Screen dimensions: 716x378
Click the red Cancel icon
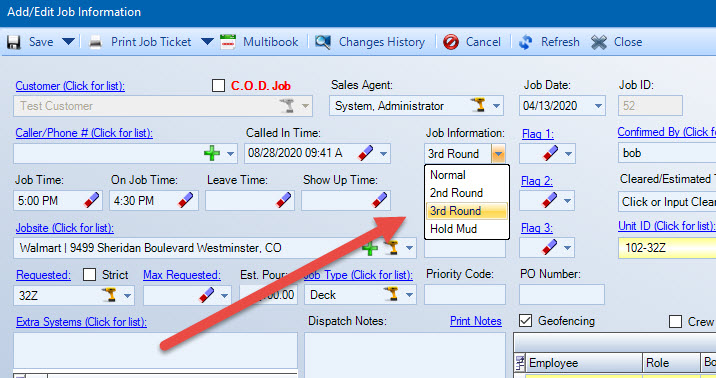pyautogui.click(x=451, y=42)
